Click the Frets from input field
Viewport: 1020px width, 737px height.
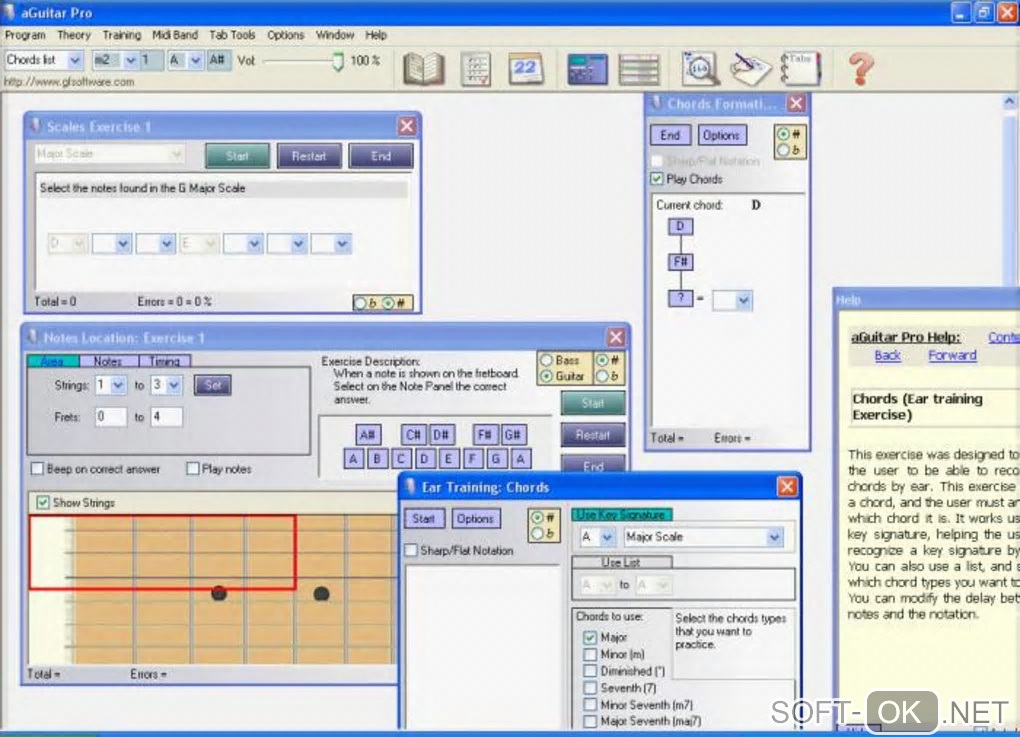[x=110, y=417]
